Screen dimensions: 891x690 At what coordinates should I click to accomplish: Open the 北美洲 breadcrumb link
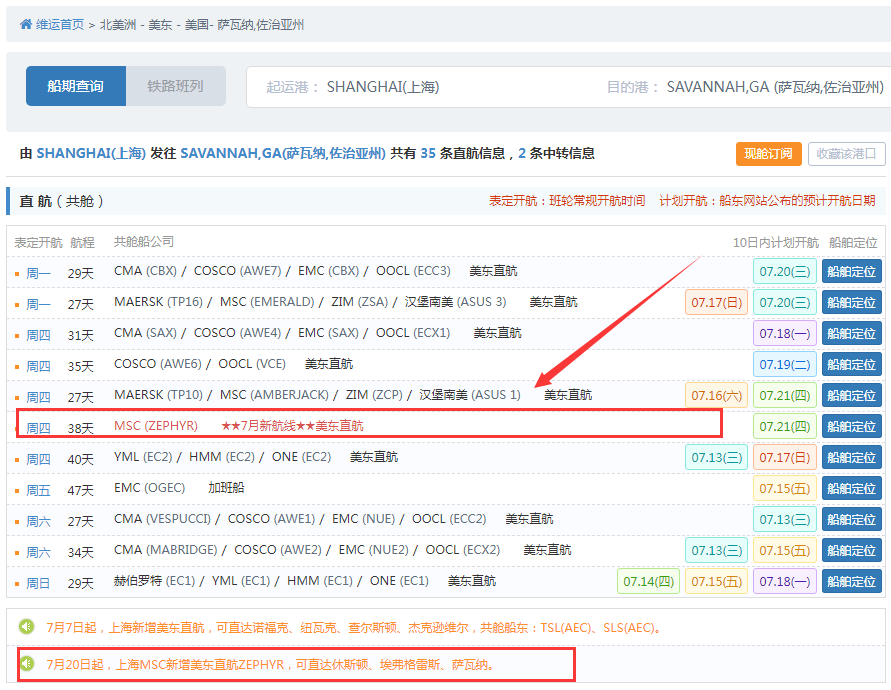tap(117, 24)
